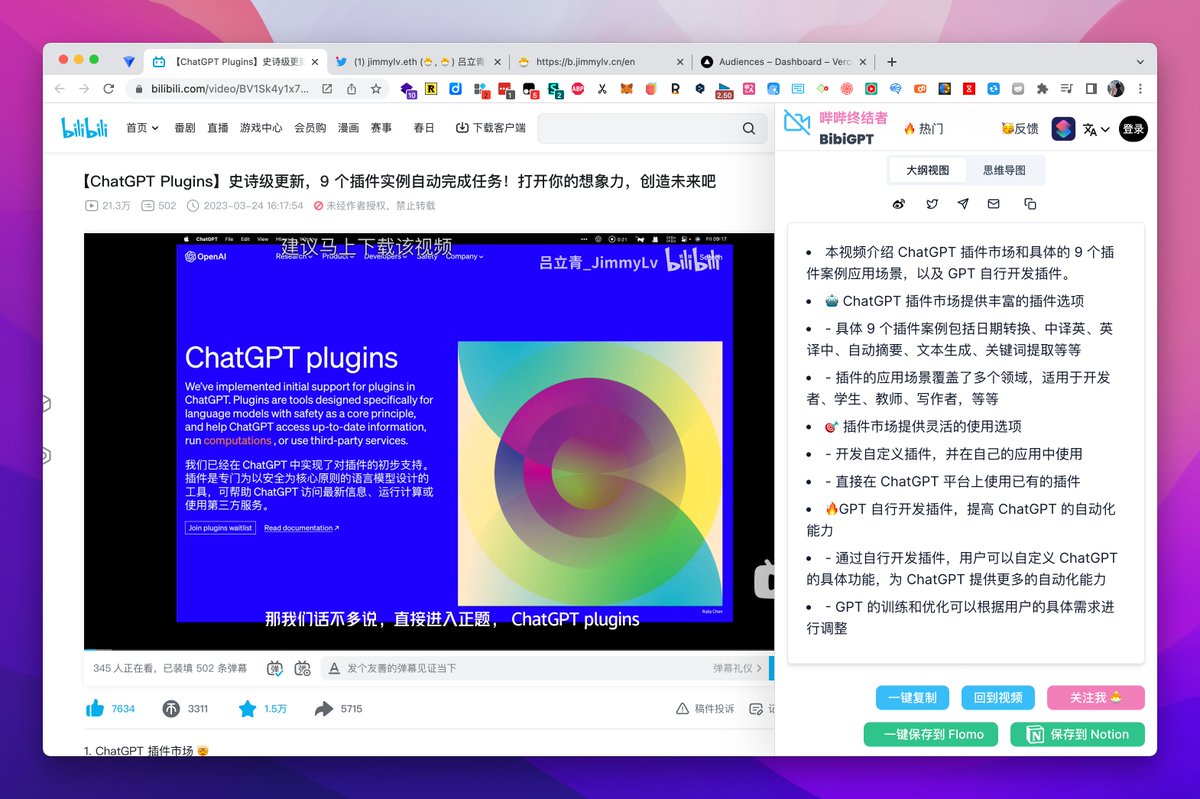Click 下载客户端 download link
Image resolution: width=1200 pixels, height=799 pixels.
coord(490,128)
